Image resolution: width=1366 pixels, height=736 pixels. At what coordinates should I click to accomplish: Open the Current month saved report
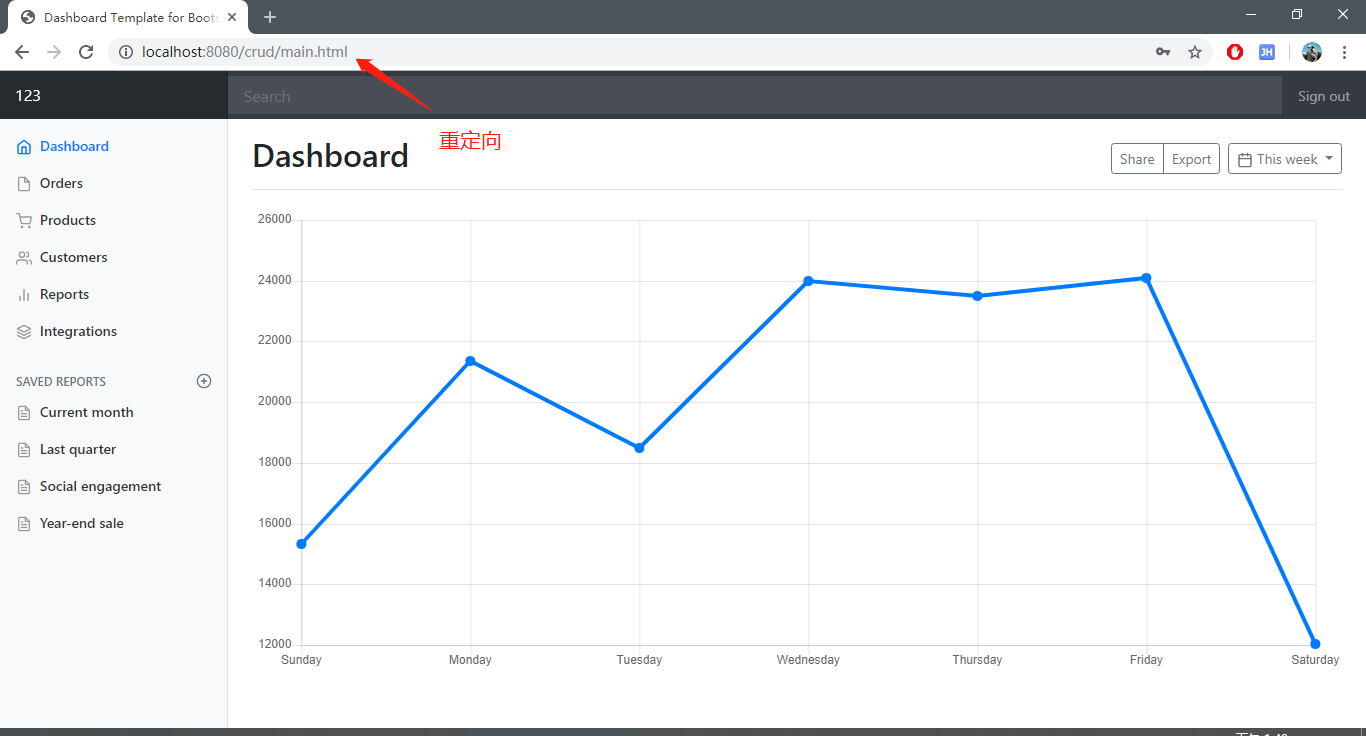86,412
